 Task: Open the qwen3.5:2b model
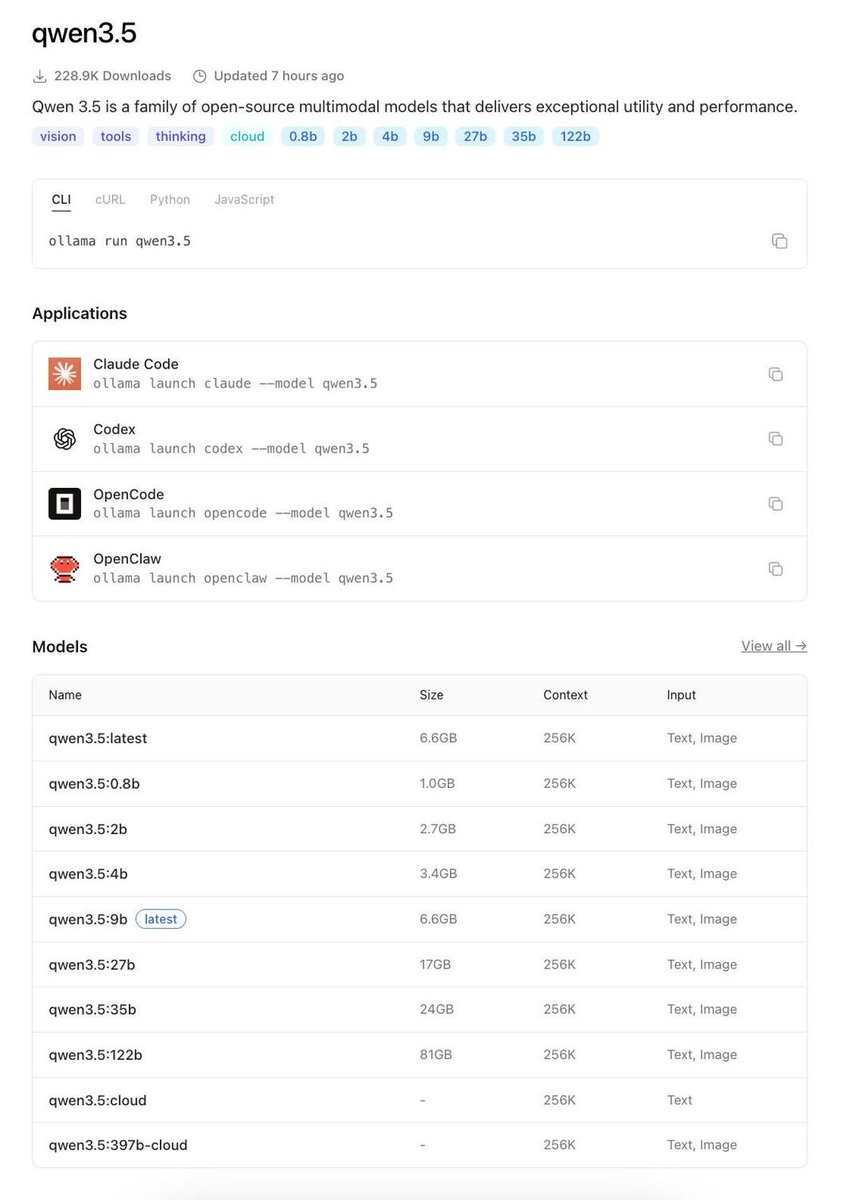tap(88, 829)
